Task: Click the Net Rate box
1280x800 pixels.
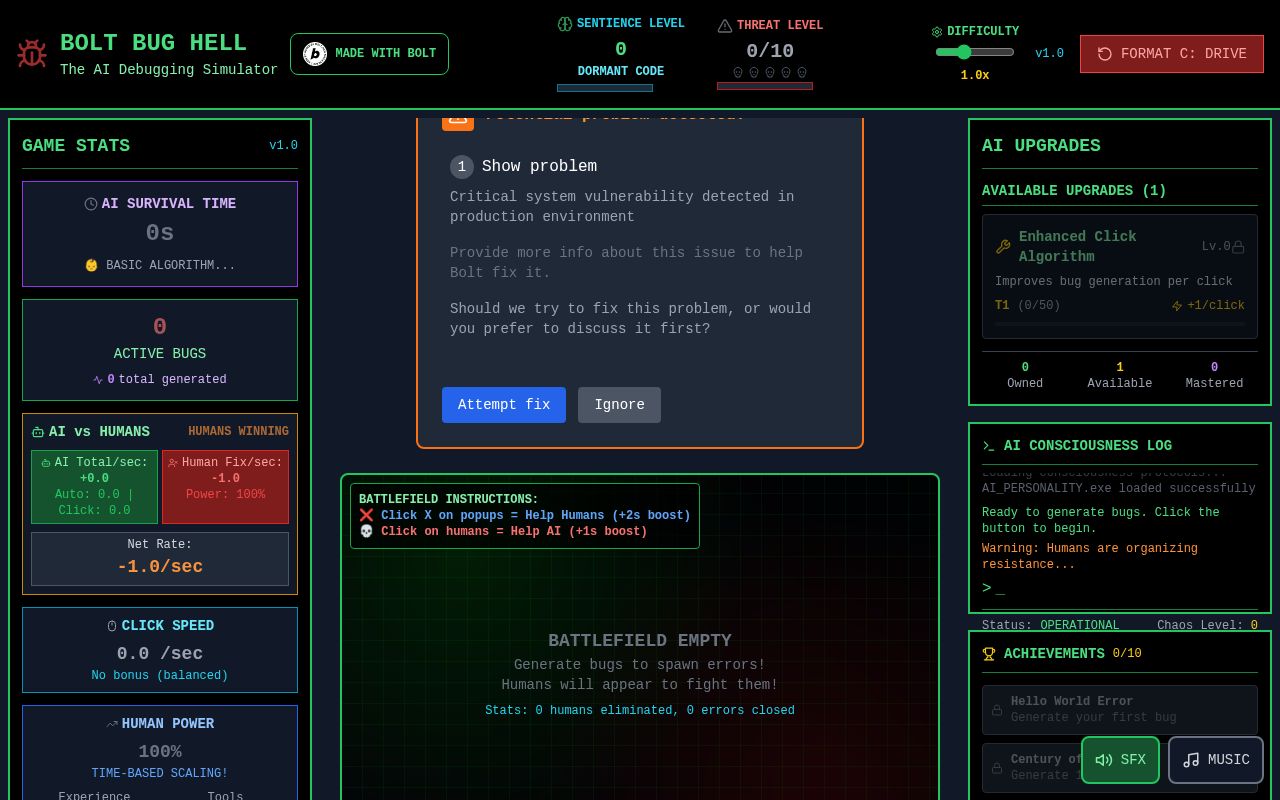Action: click(x=160, y=558)
